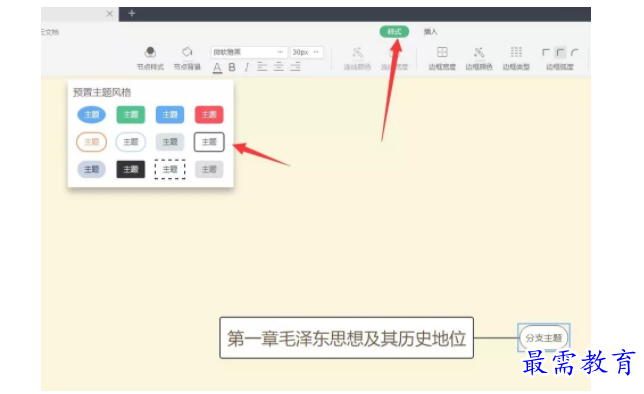Open the 微软雅黑 font family dropdown
This screenshot has width=644, height=394.
coord(248,52)
